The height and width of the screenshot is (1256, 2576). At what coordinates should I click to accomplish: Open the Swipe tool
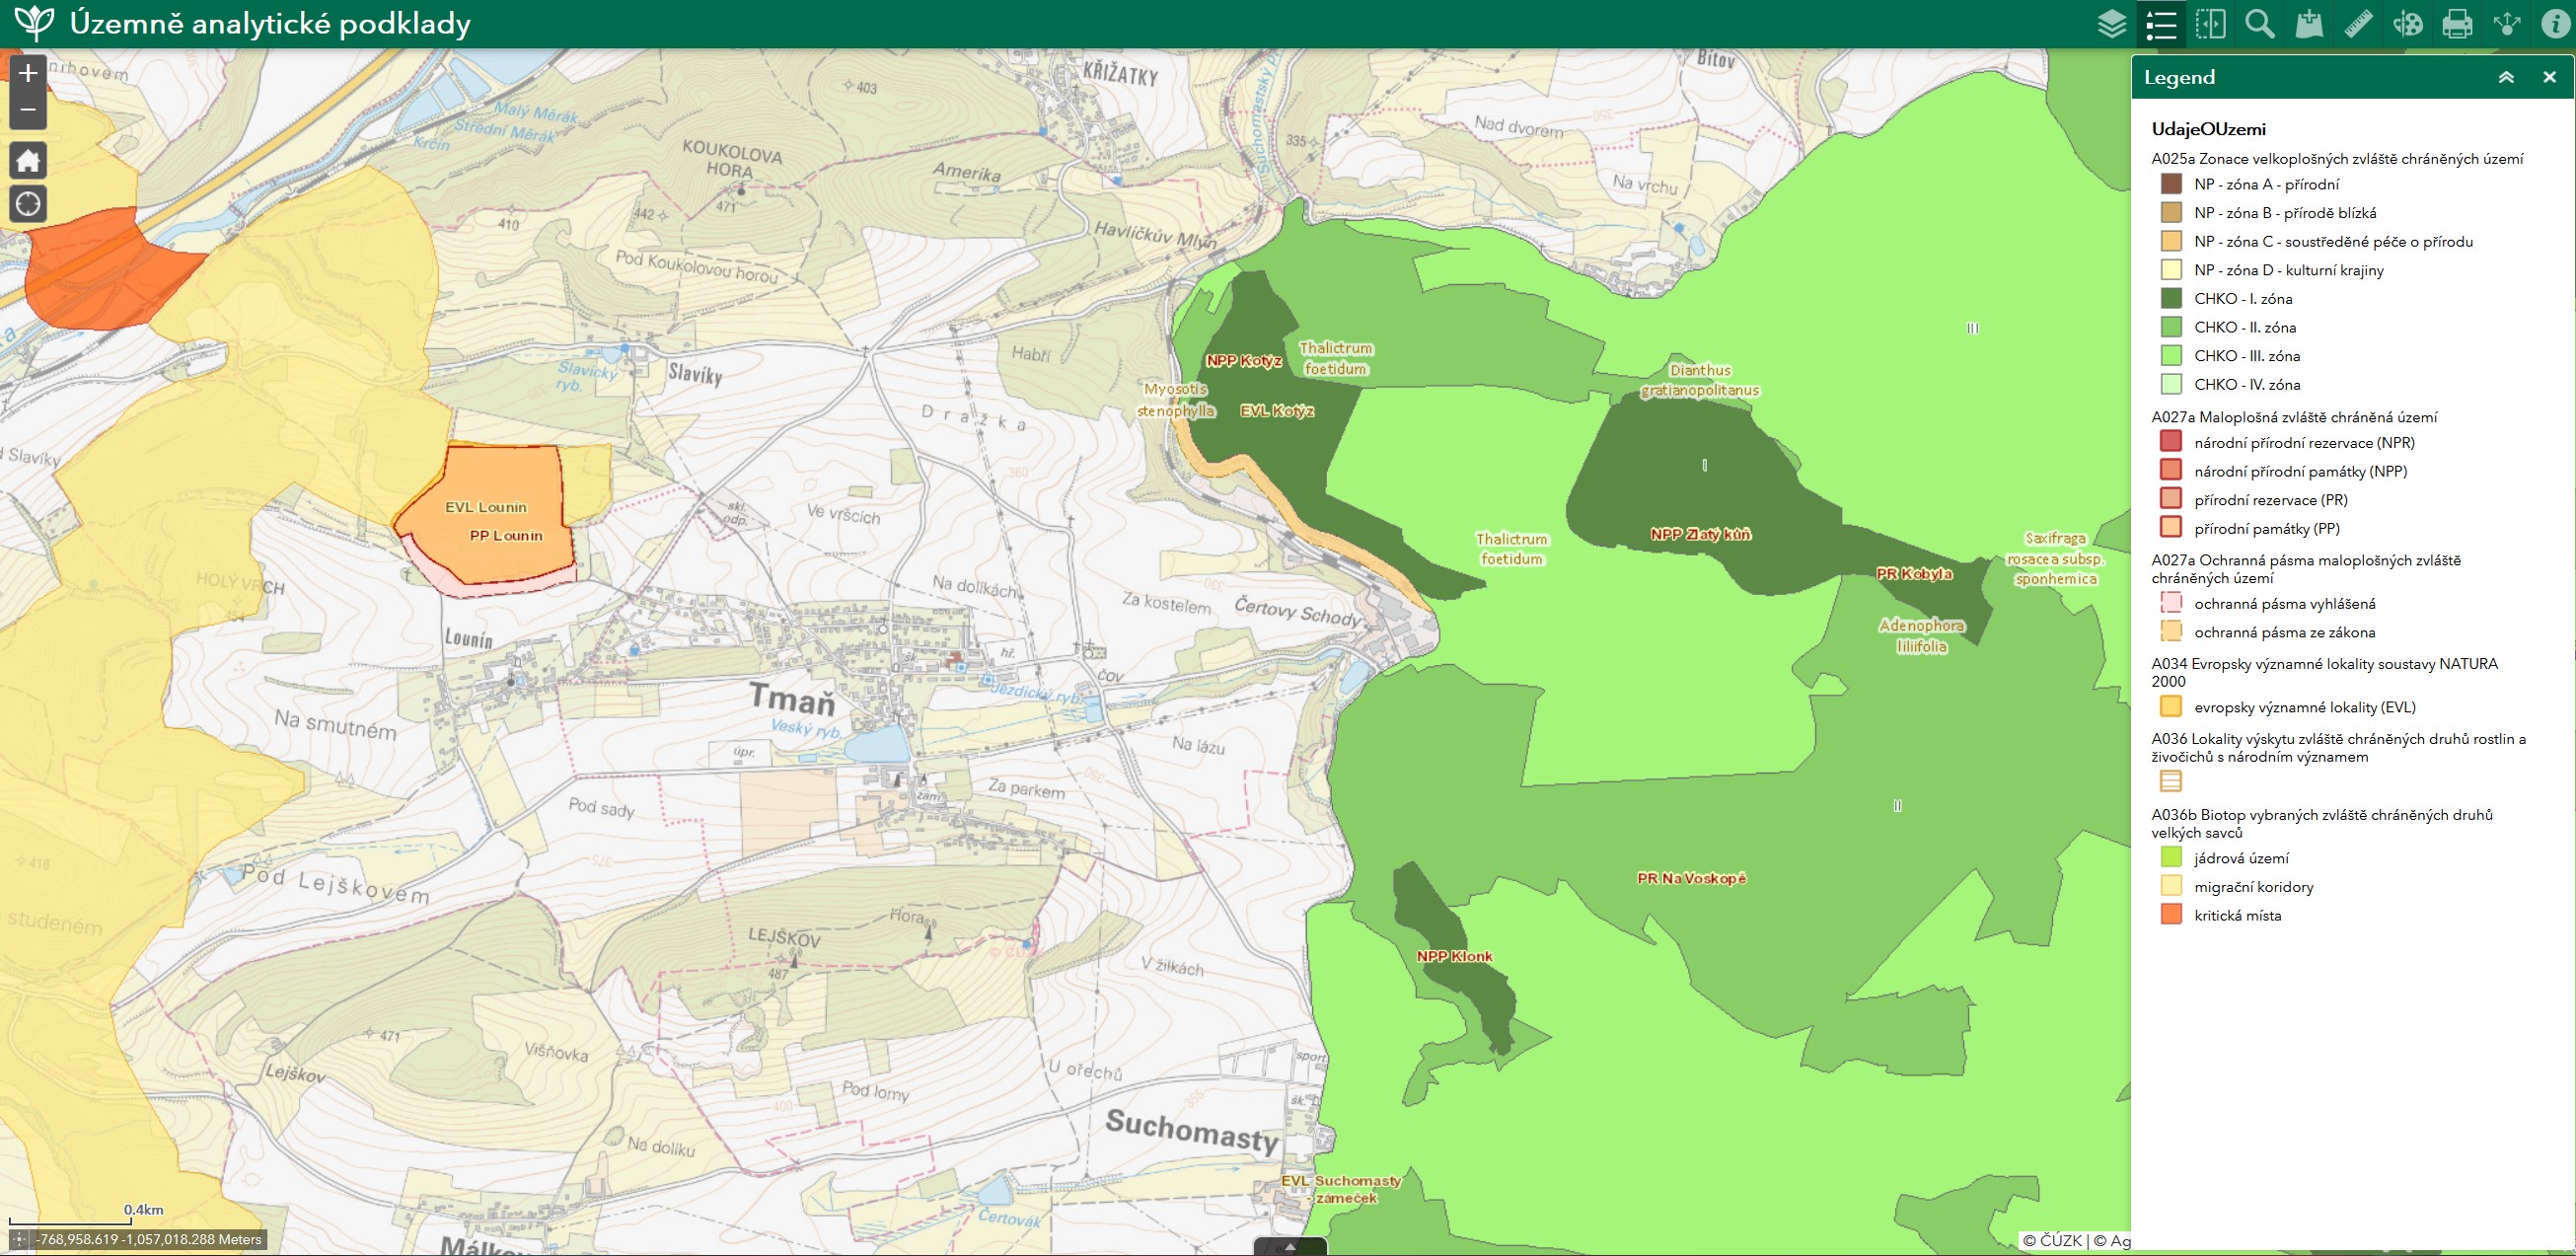(2210, 24)
